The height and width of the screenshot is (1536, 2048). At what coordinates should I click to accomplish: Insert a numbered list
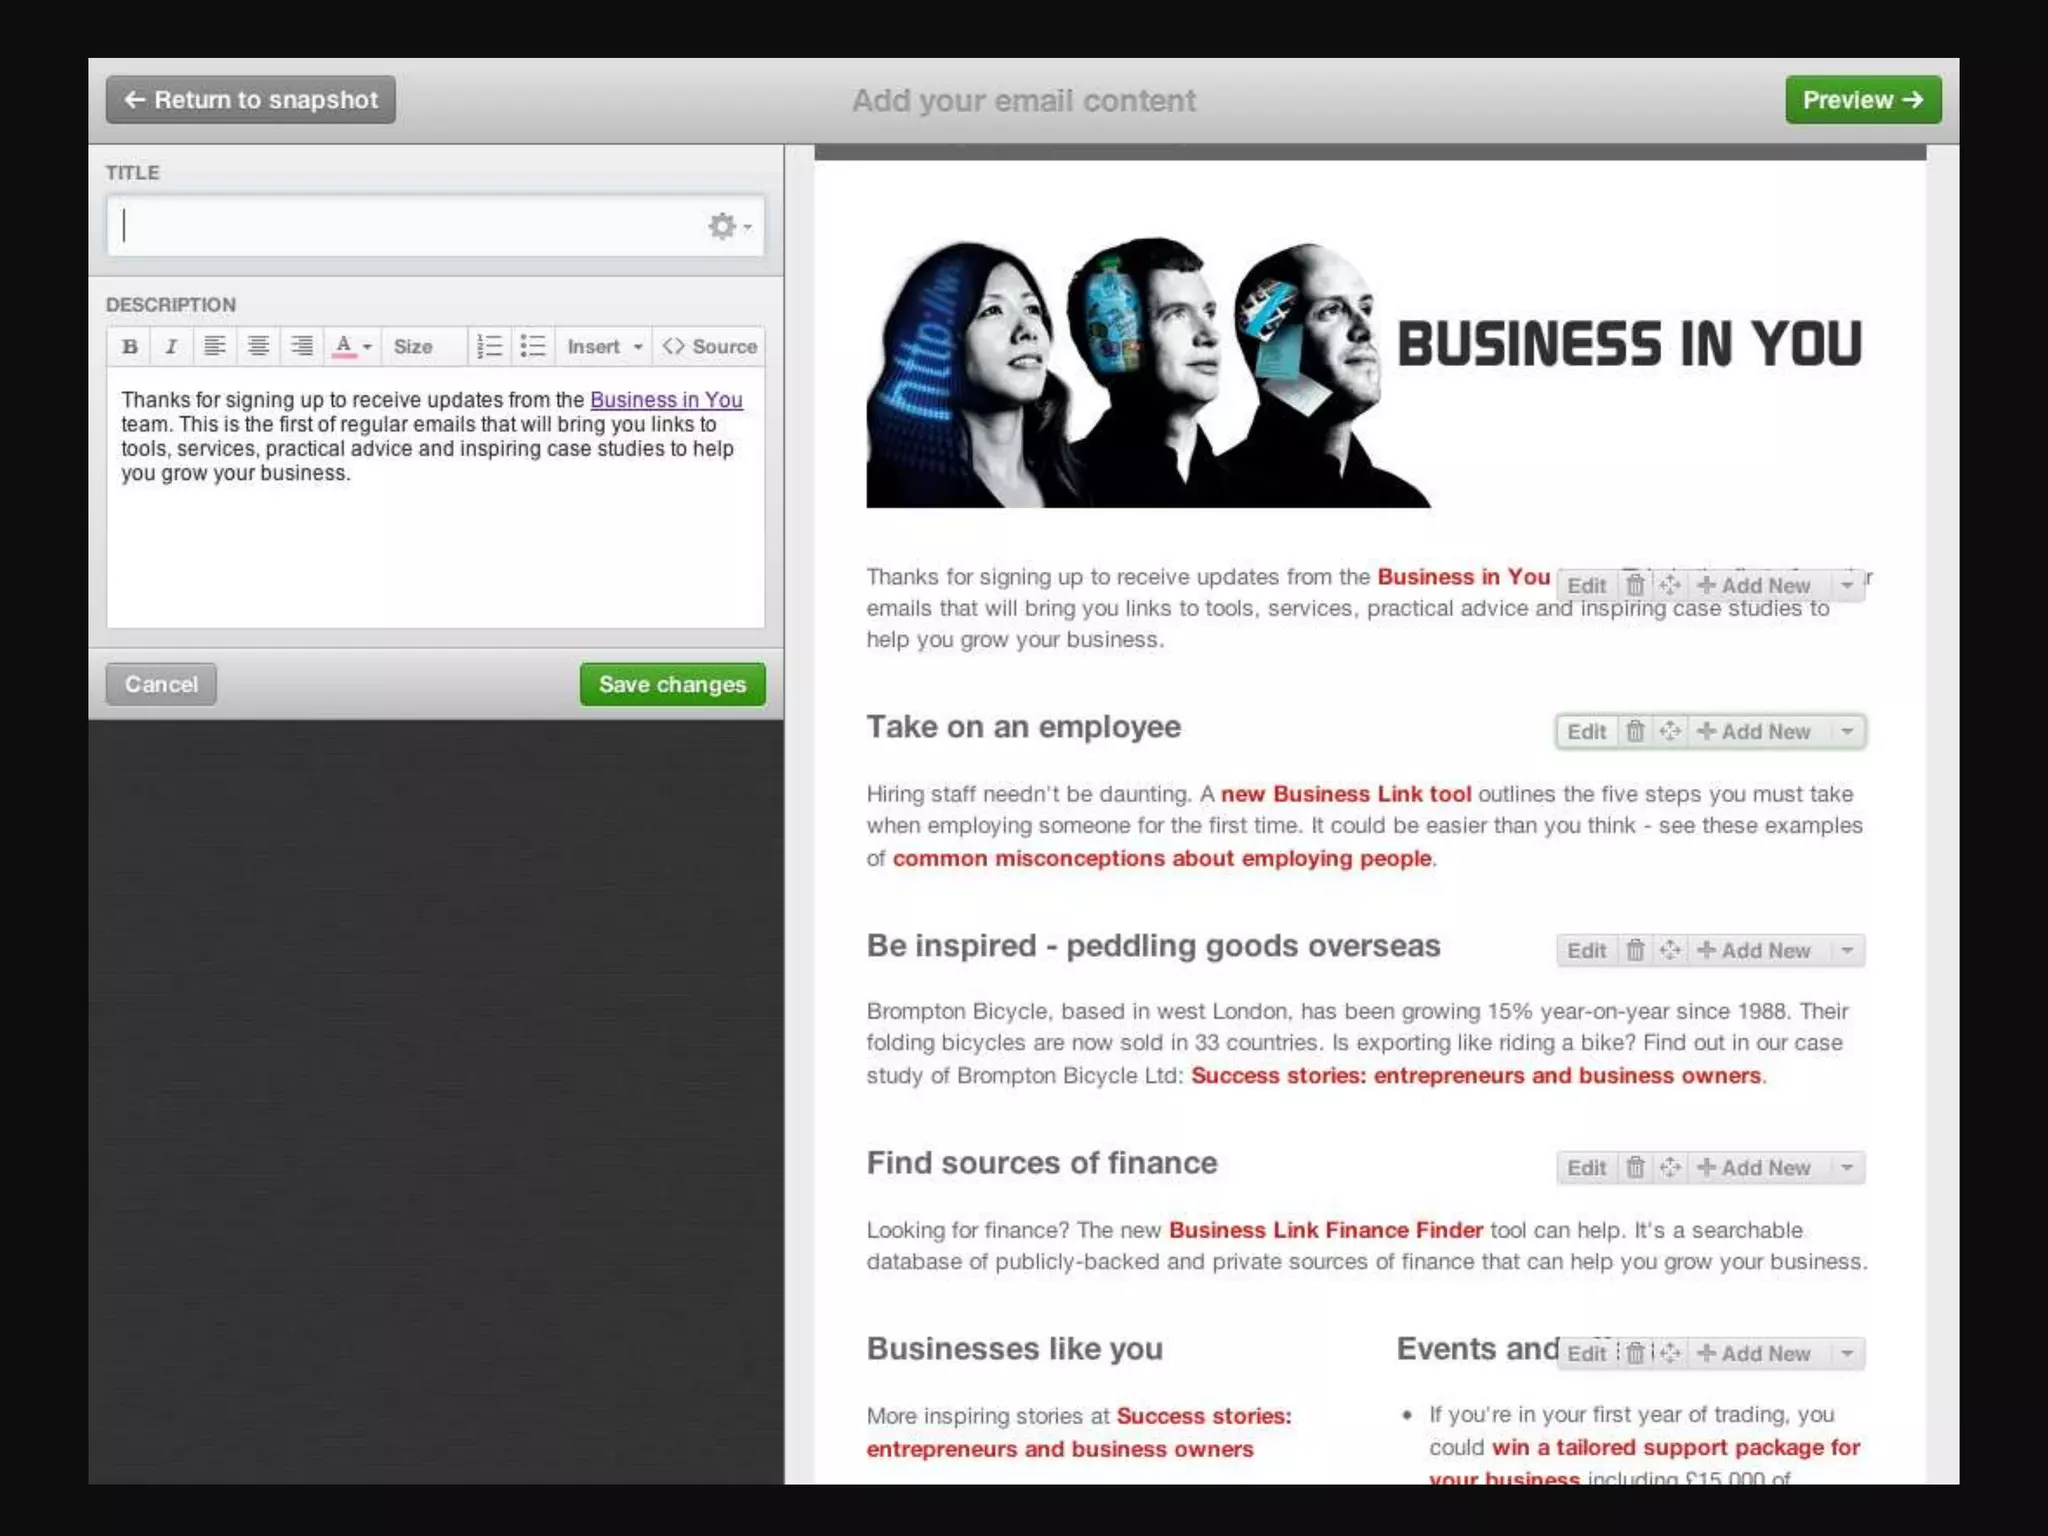(x=489, y=347)
